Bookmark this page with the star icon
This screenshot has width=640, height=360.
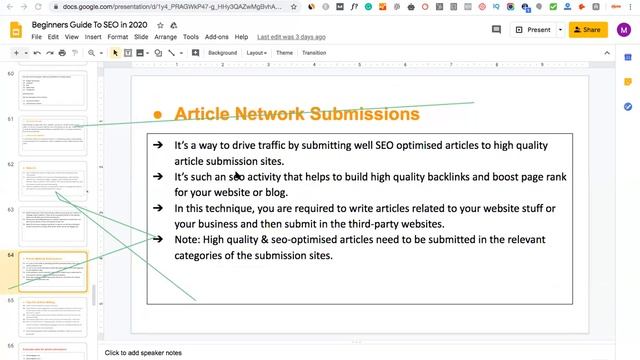click(293, 7)
